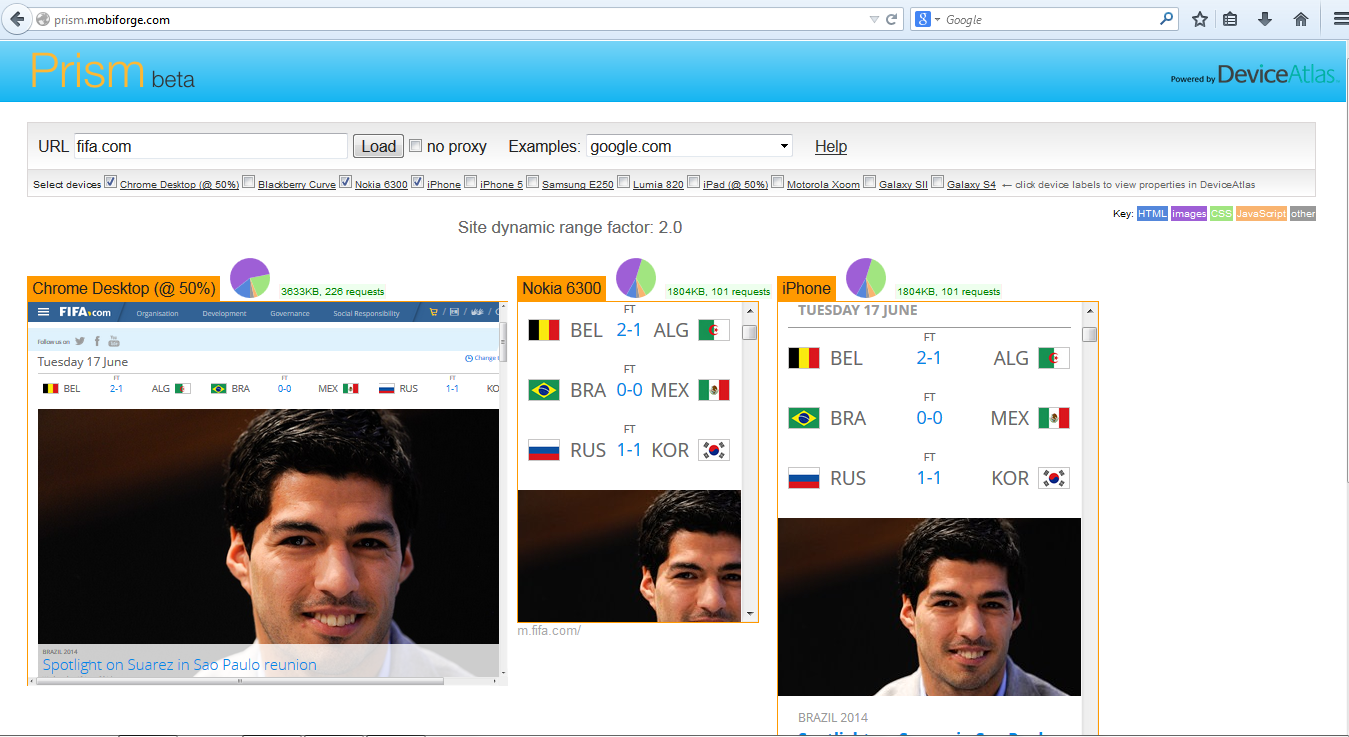
Task: Click the search magnifier icon in Google box
Action: 1166,19
